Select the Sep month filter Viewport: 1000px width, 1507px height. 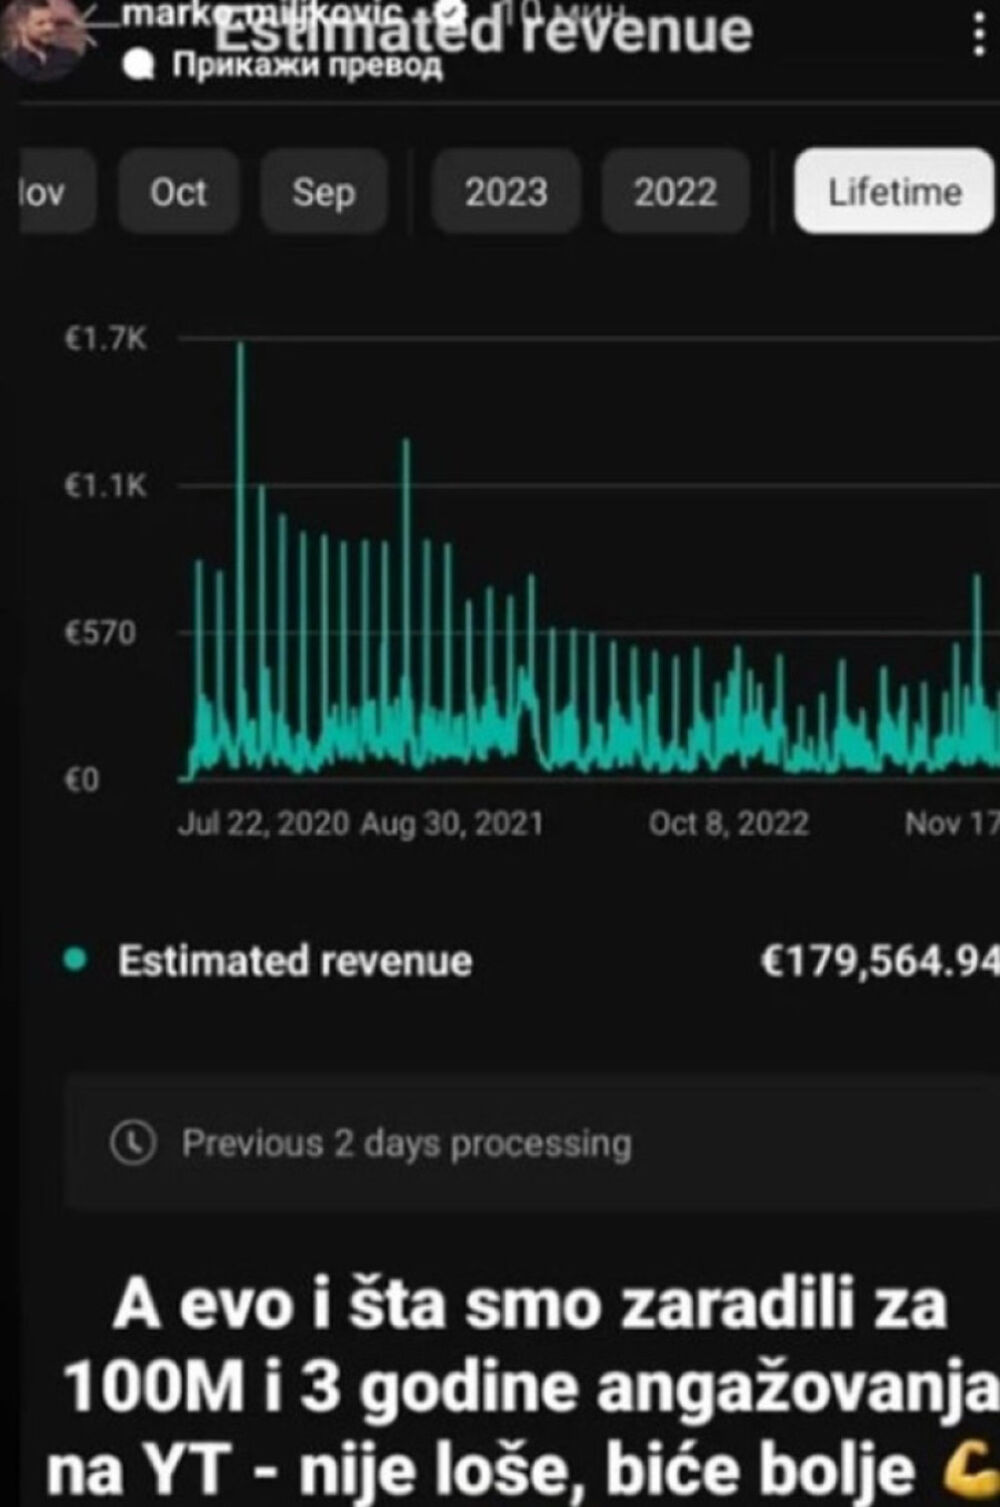pyautogui.click(x=323, y=191)
